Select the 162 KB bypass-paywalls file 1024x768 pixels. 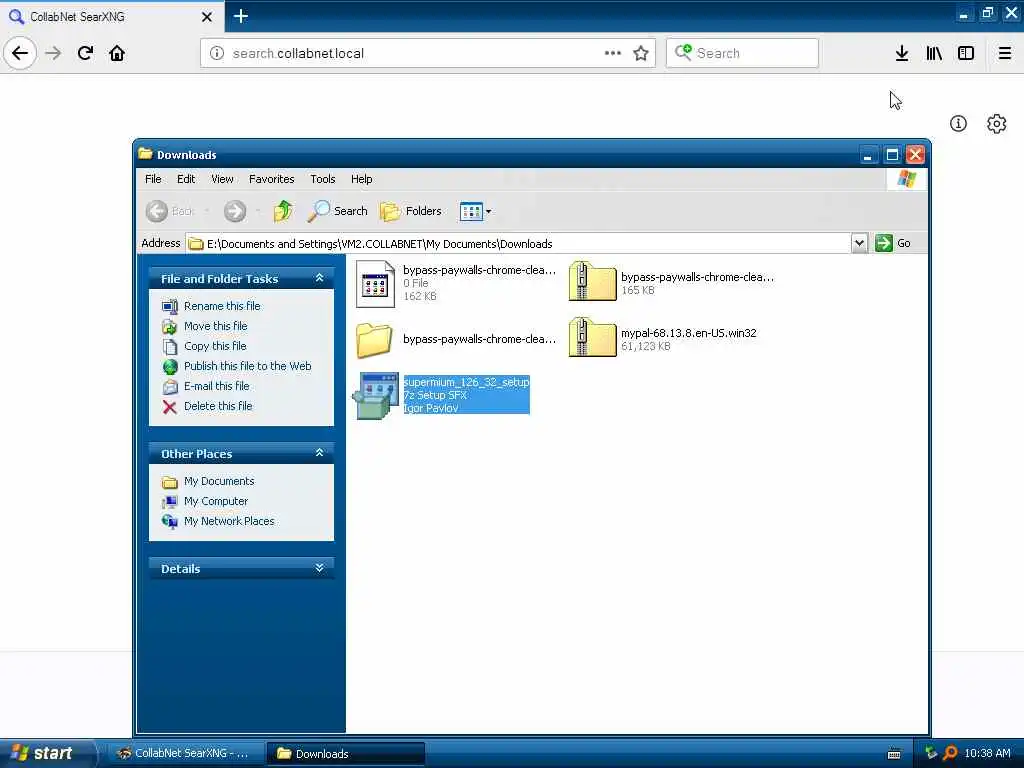(456, 283)
